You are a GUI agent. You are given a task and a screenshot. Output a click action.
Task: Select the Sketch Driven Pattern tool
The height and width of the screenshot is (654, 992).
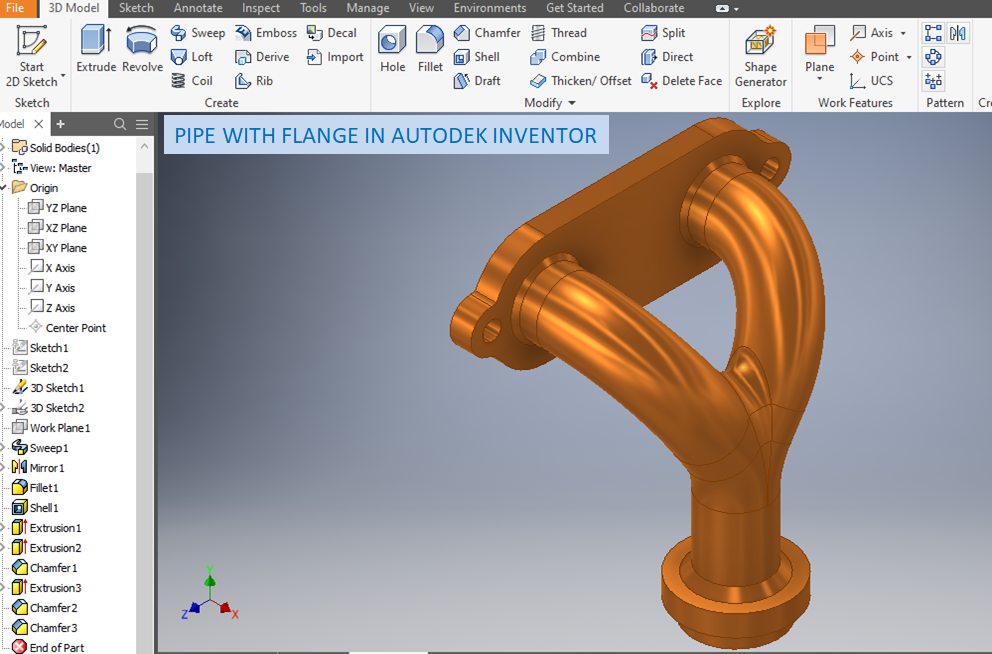[933, 81]
